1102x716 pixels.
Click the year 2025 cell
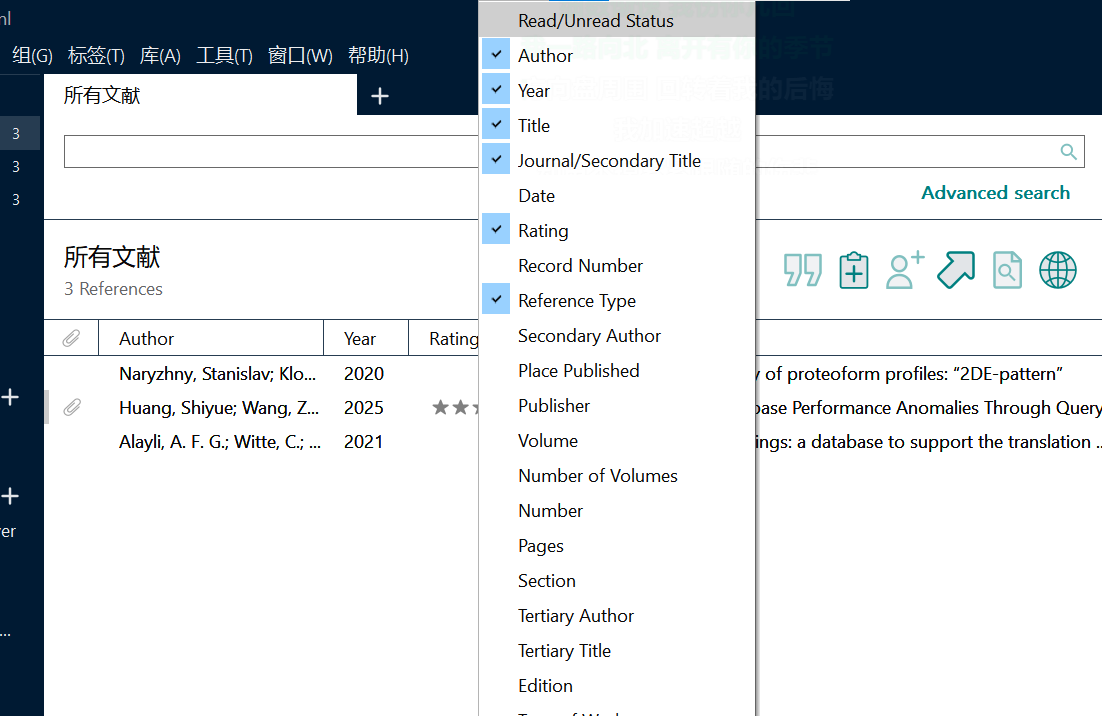pos(364,408)
